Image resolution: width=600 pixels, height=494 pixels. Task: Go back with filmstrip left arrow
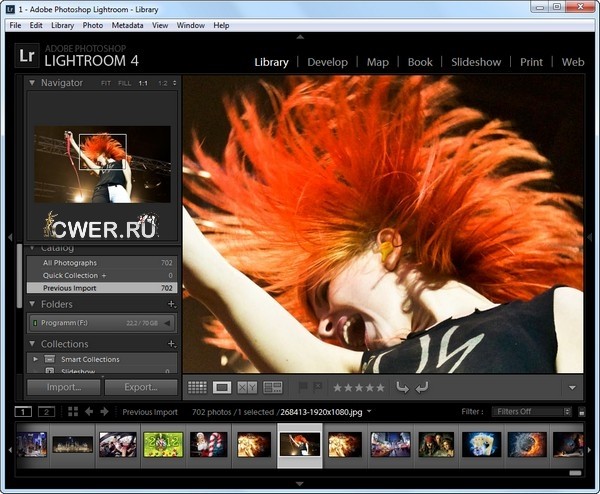[x=89, y=412]
